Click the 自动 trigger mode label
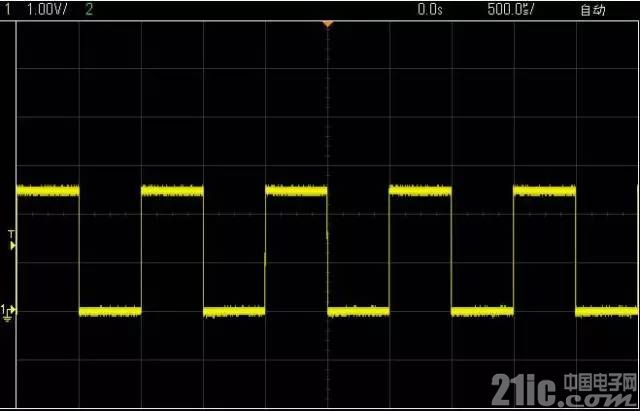The image size is (640, 411). 593,10
